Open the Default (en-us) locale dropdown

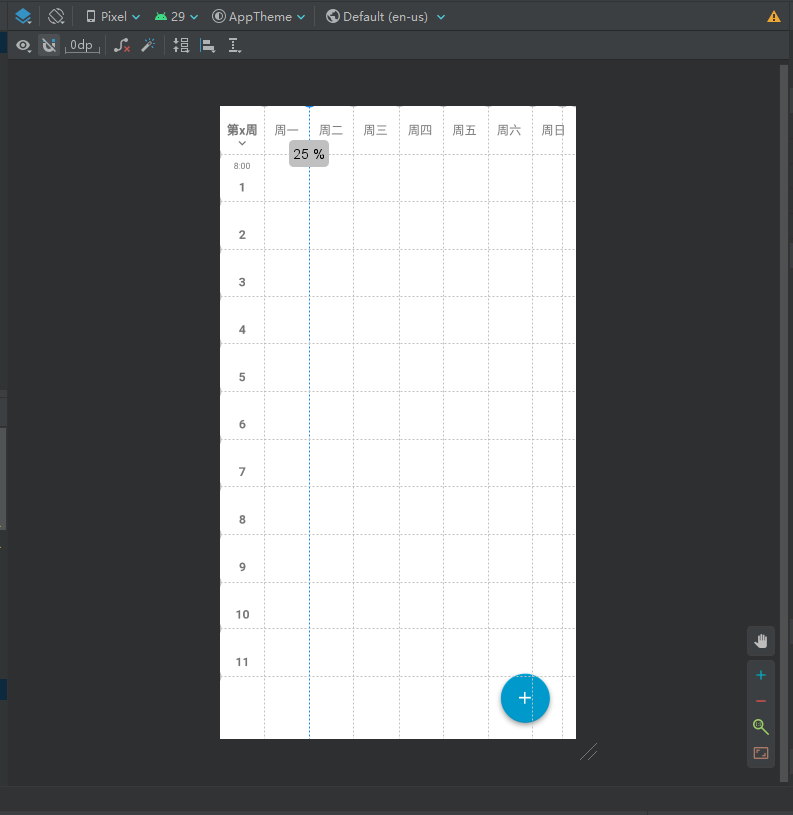385,17
